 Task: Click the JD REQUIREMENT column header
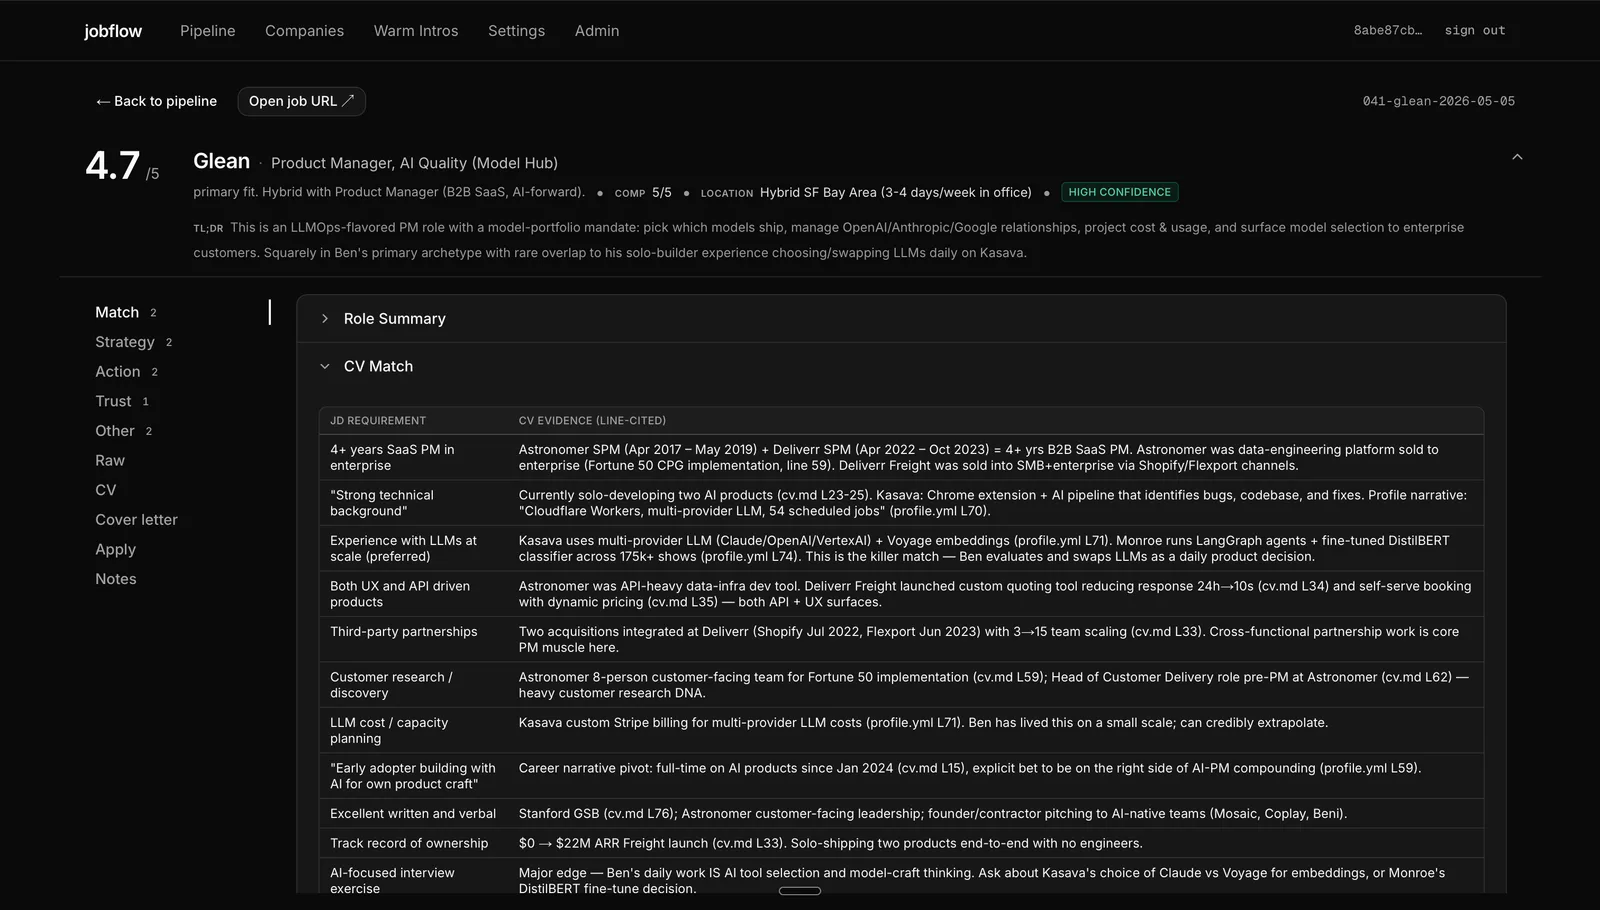(378, 421)
